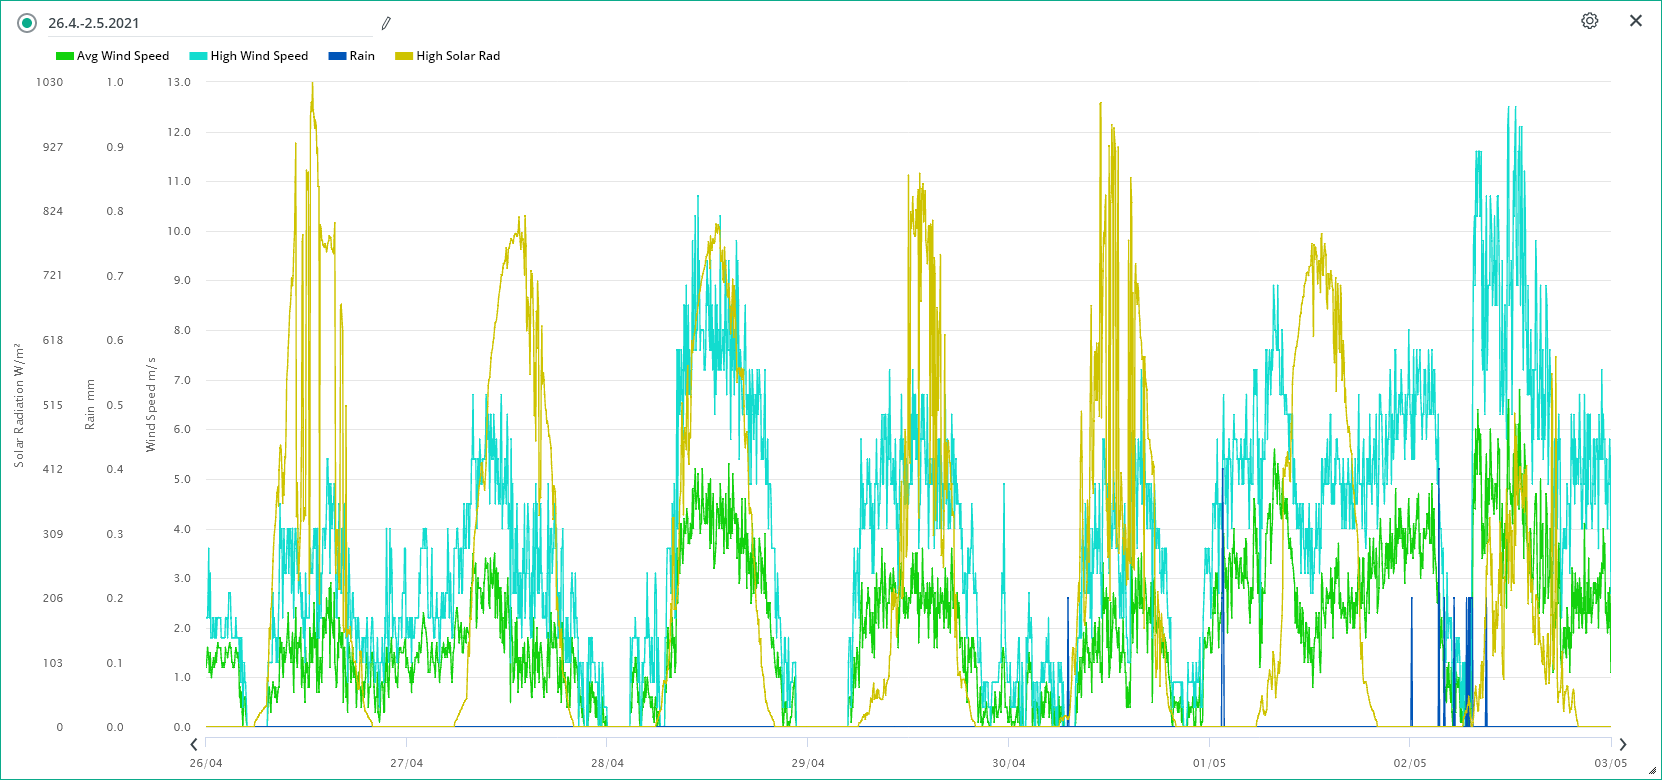Click the yellow High Solar Rad swatch

[404, 56]
